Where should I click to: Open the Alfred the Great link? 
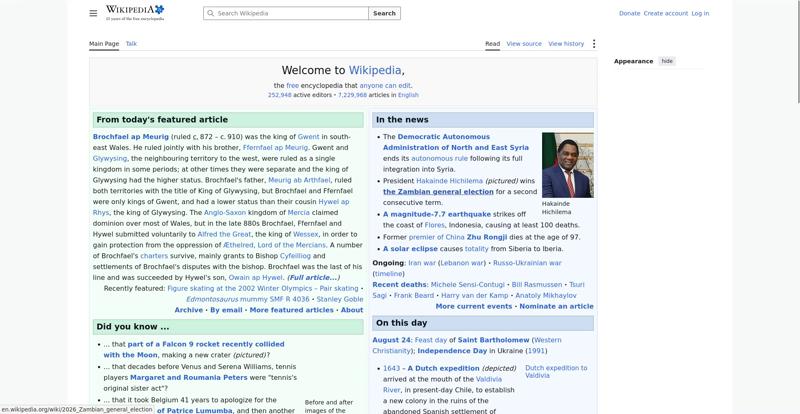pyautogui.click(x=224, y=234)
